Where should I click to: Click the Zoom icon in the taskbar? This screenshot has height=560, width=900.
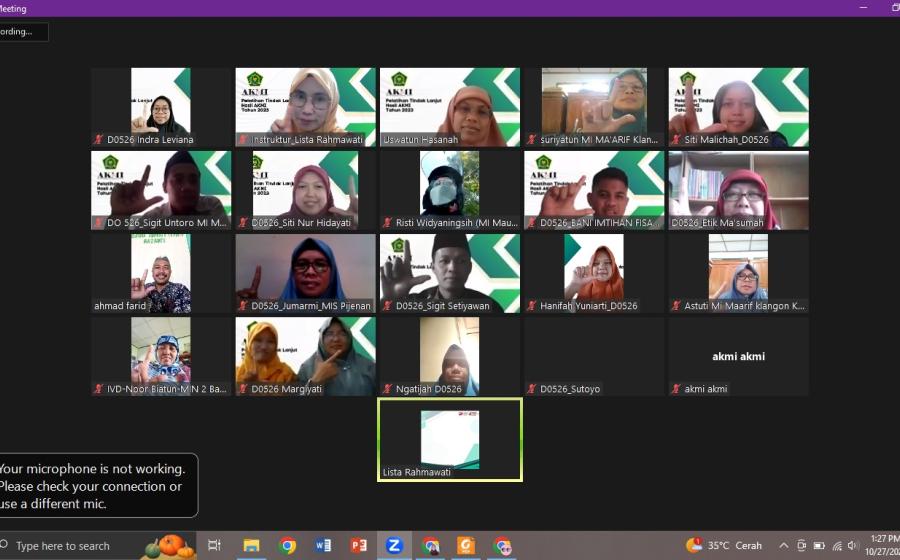[x=394, y=545]
